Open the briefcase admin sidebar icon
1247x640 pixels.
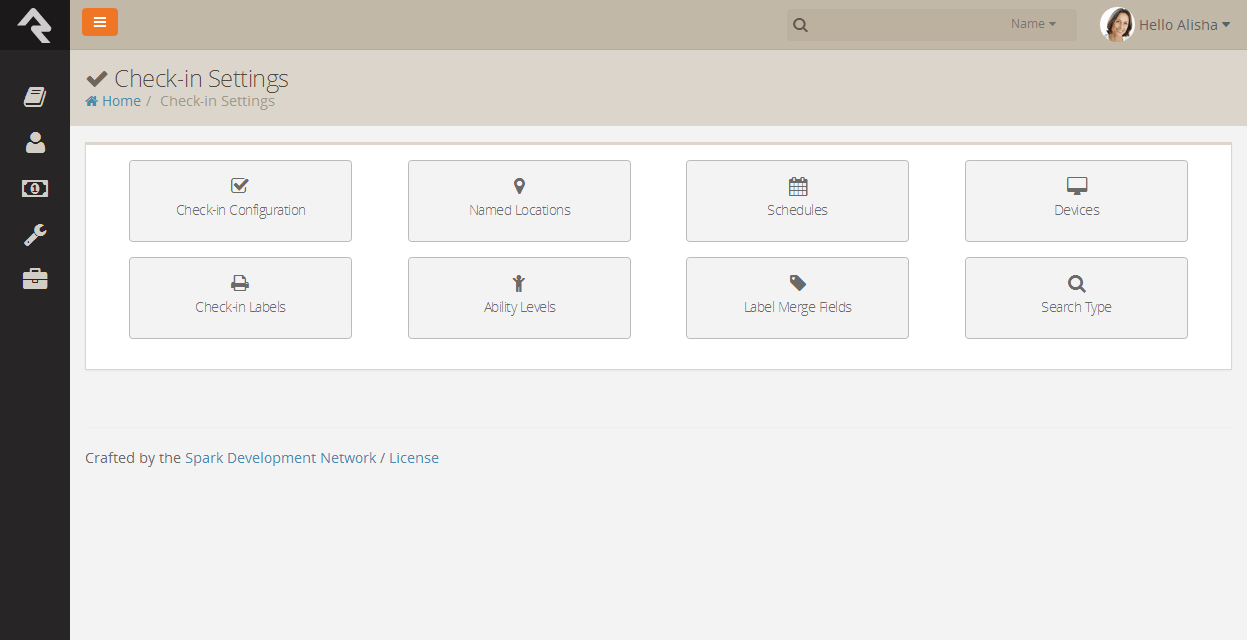35,280
